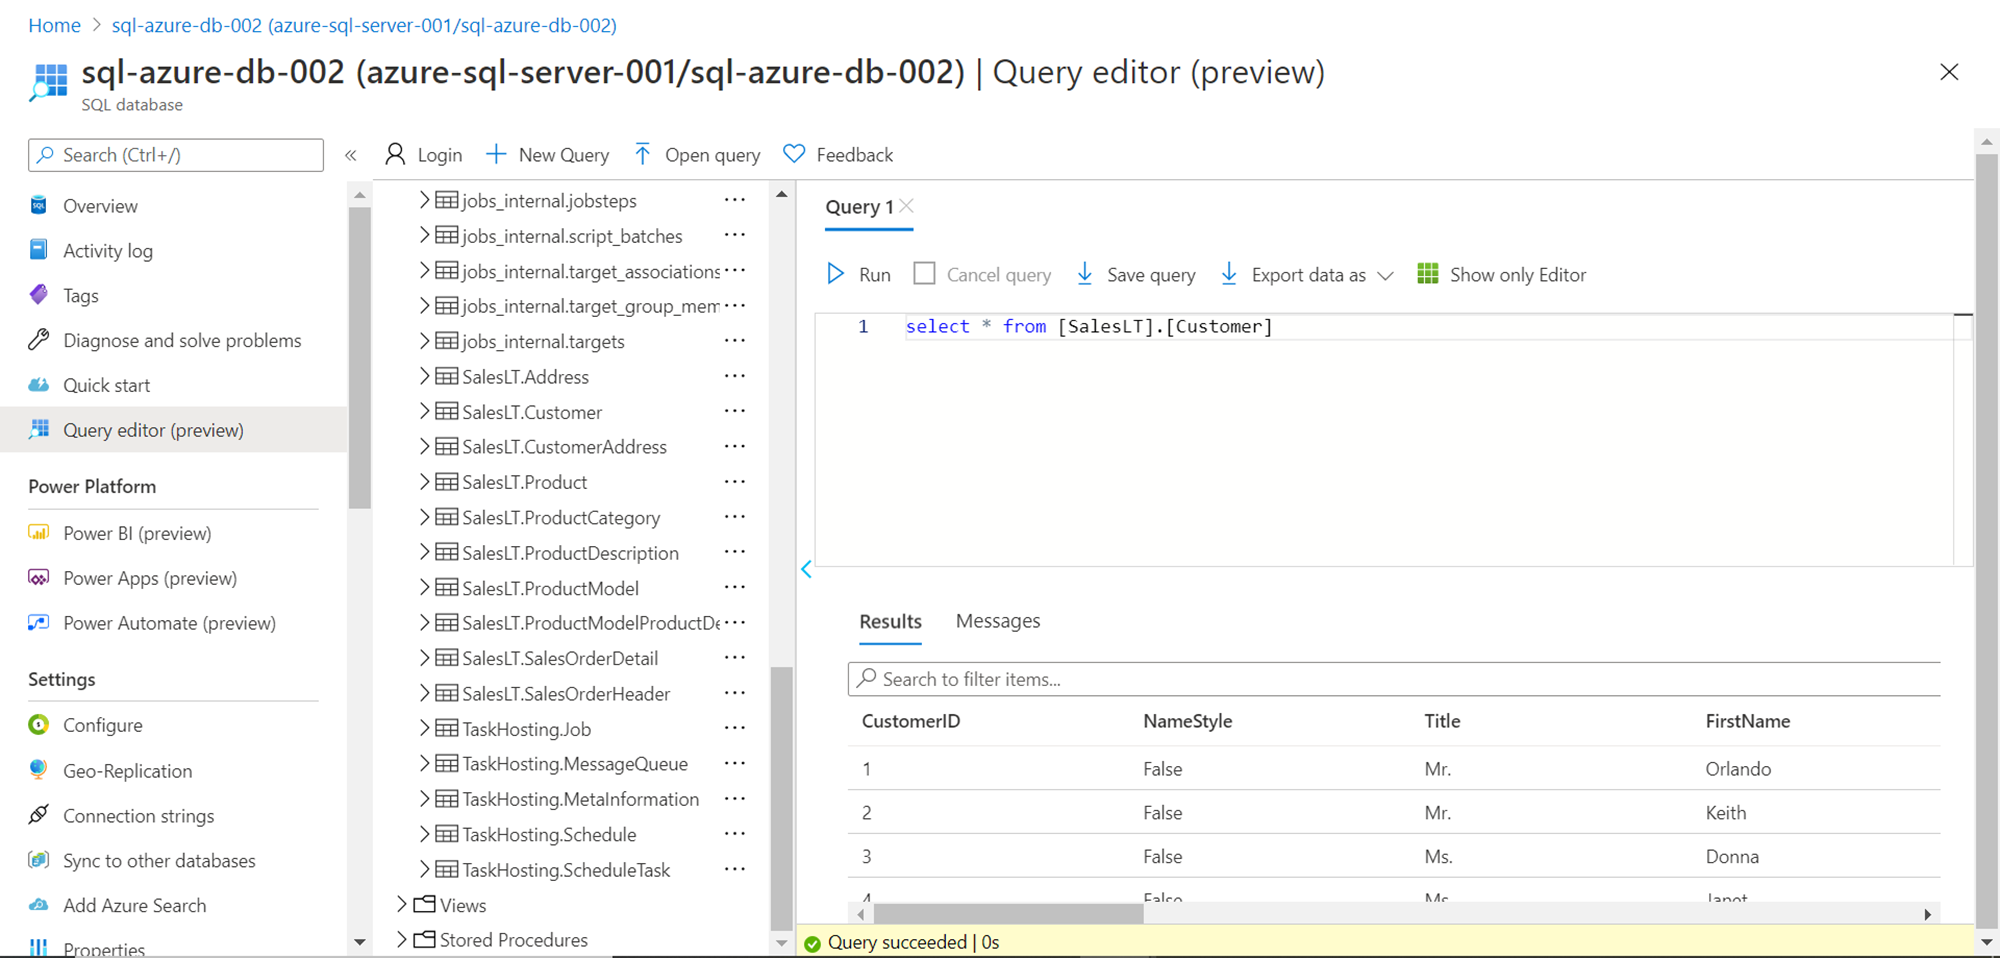Open Diagnose and solve problems
Viewport: 2000px width, 958px height.
[181, 341]
